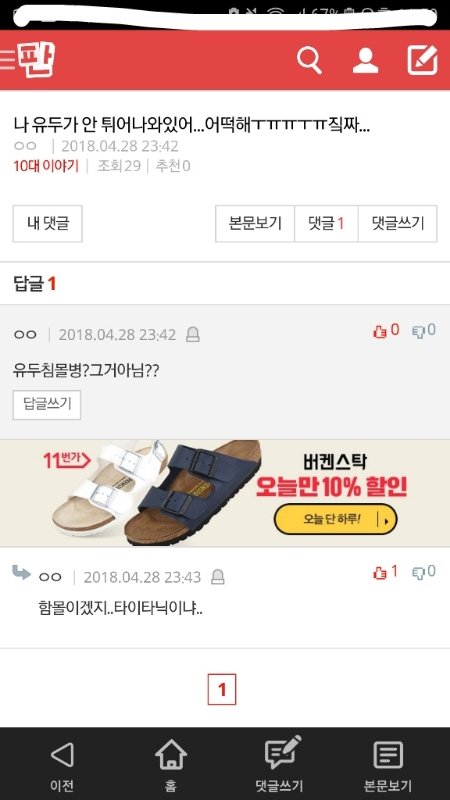Select page number 1 in pagination

(x=221, y=690)
